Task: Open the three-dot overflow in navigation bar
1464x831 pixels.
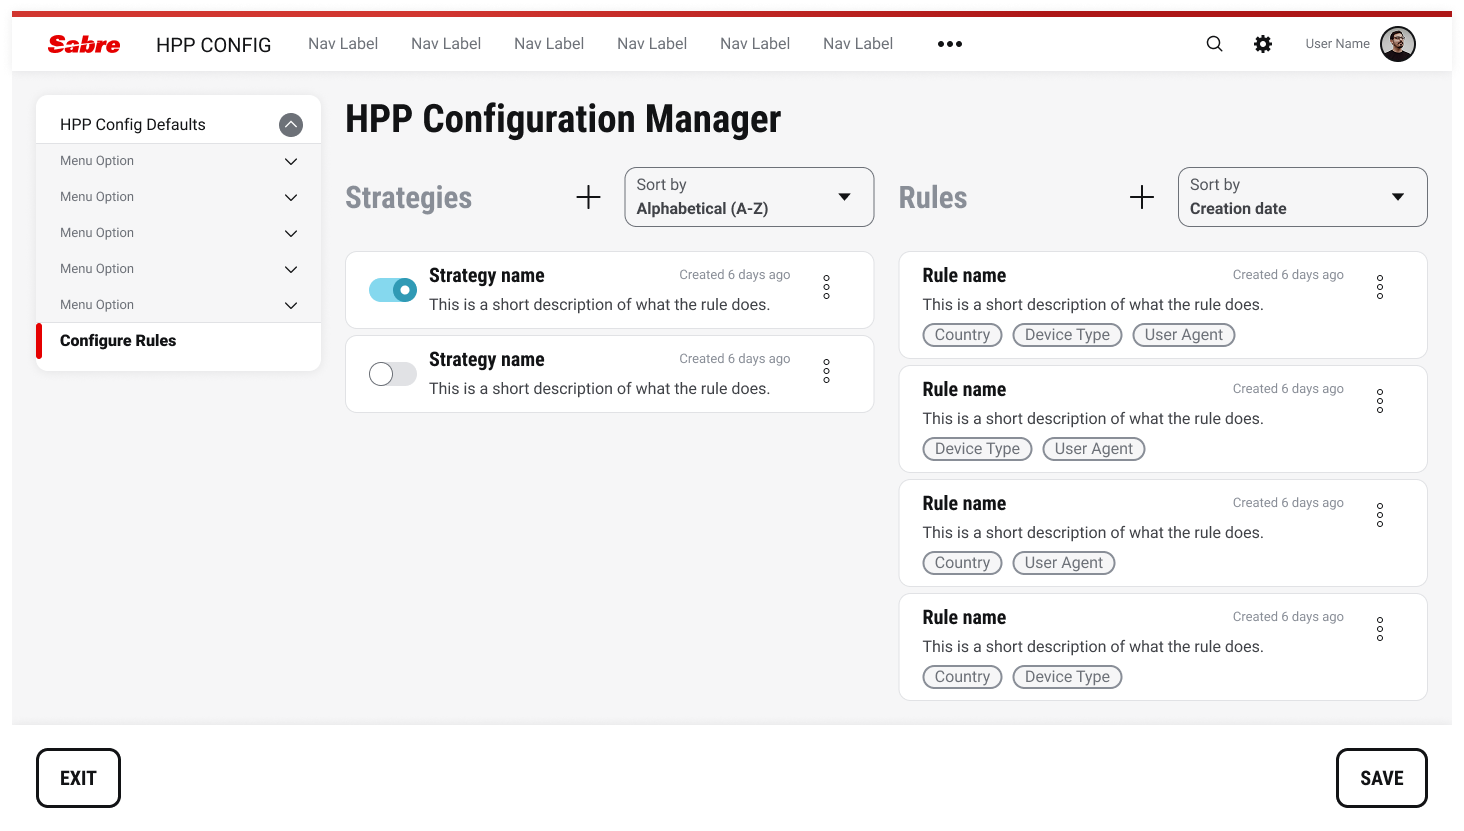Action: [950, 44]
